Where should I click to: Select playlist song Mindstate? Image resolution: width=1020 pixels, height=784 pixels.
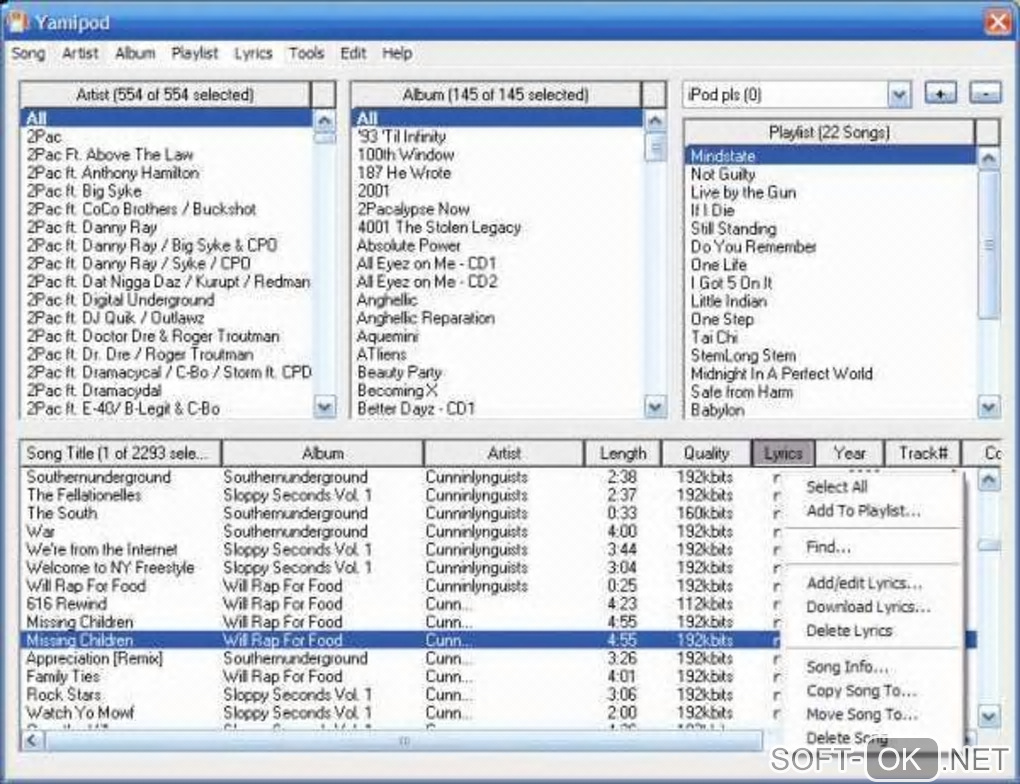point(831,156)
